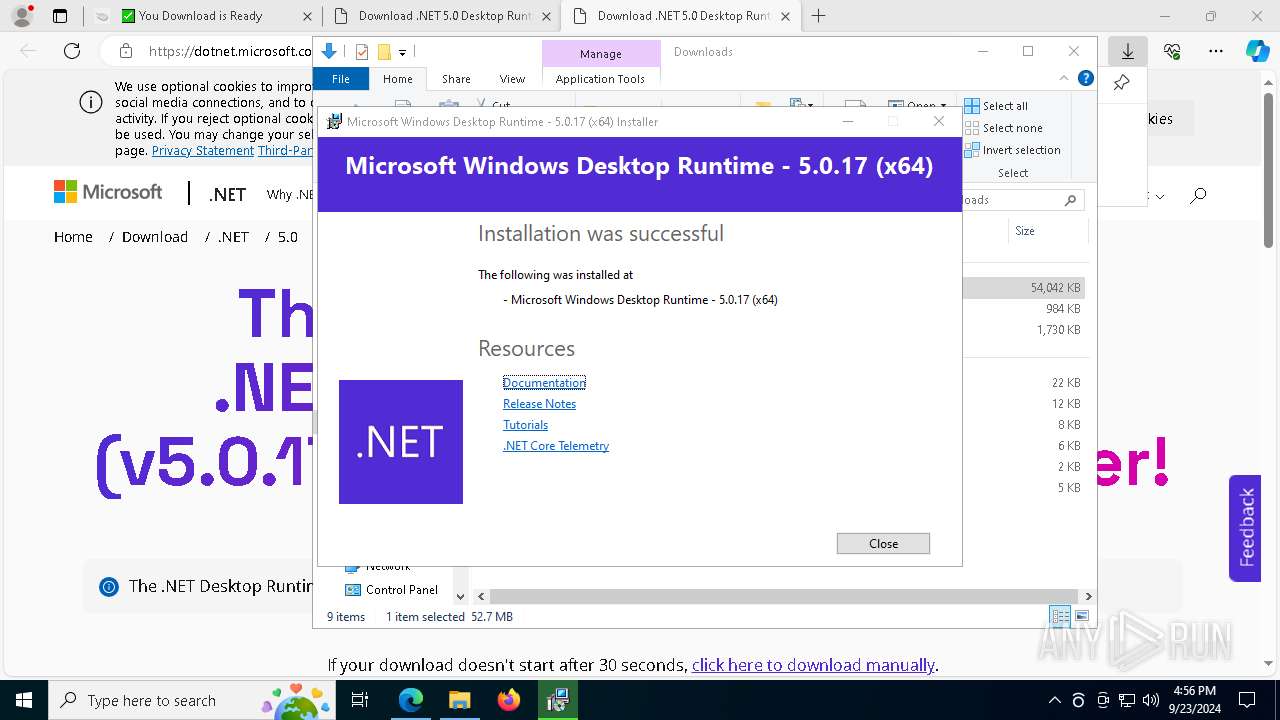
Task: Open Edge Browser essentials icon
Action: [1172, 51]
